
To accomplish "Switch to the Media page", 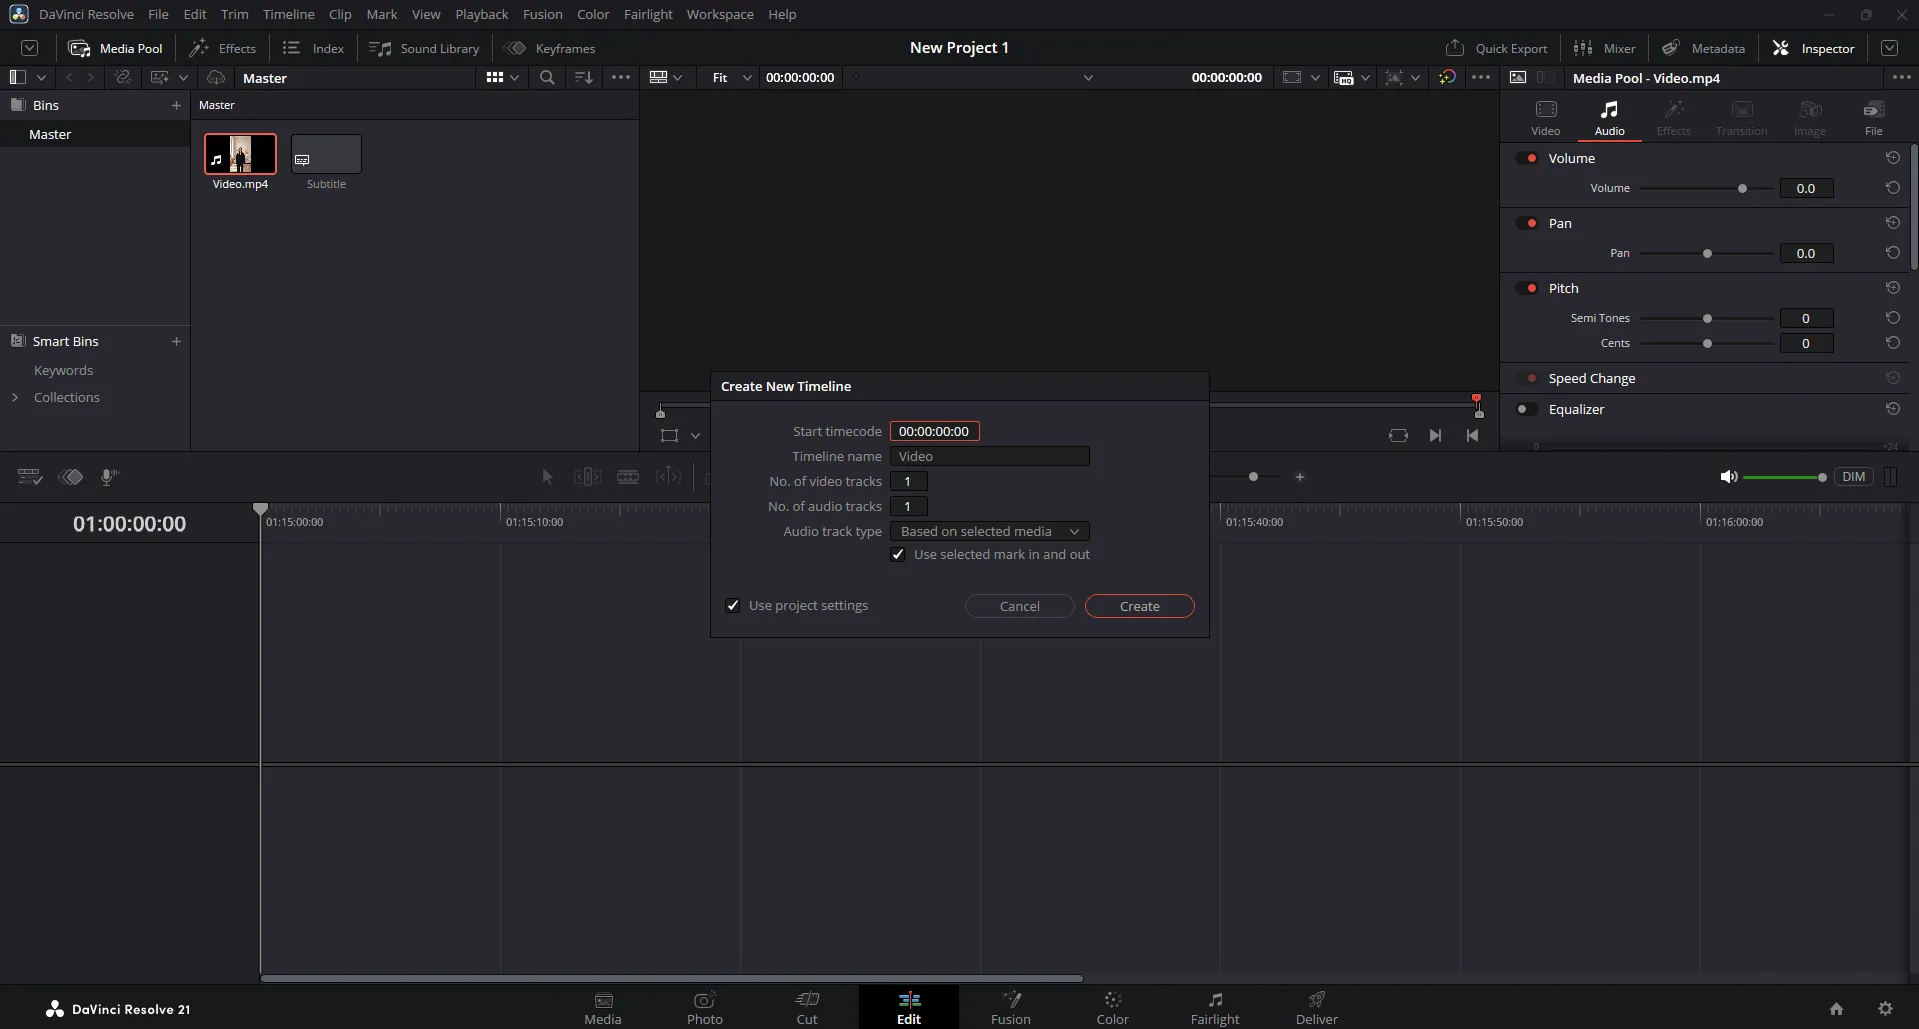I will click(x=603, y=1008).
